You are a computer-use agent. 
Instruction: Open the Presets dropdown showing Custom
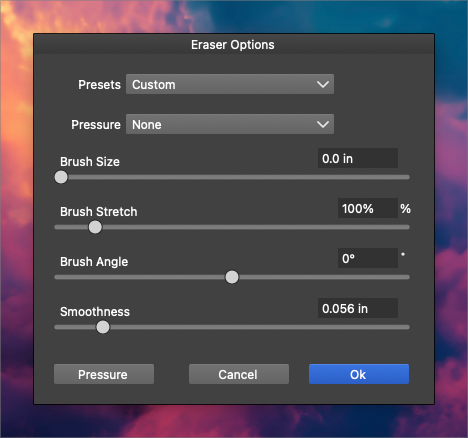[x=230, y=84]
